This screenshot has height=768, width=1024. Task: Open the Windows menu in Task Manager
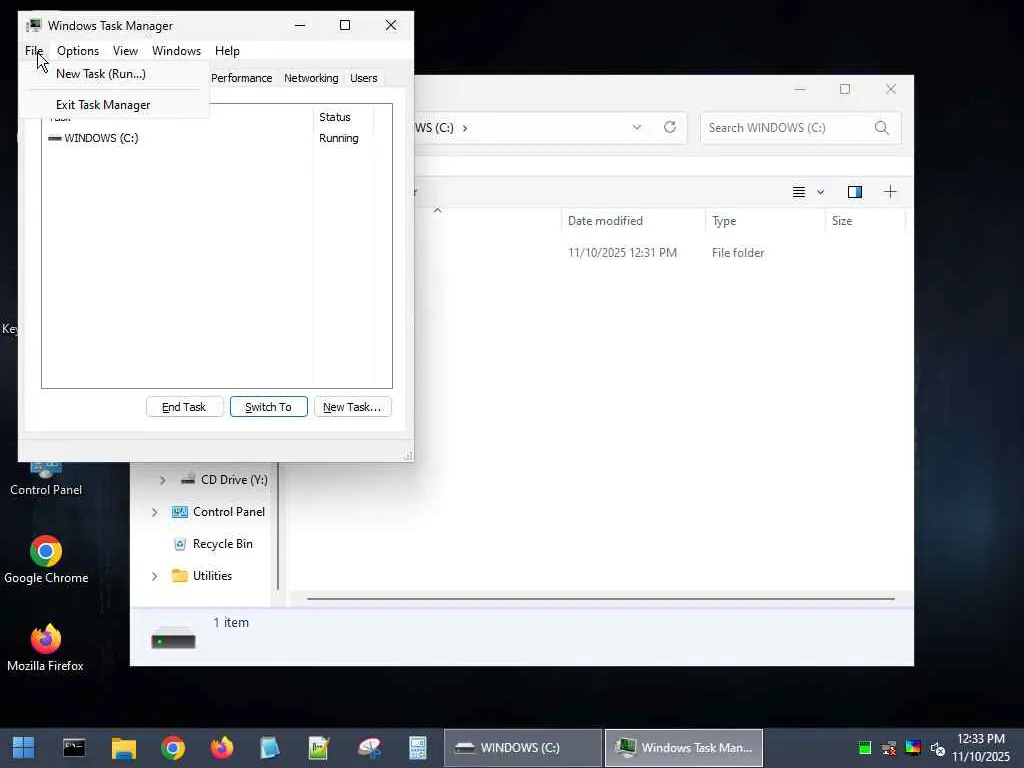pos(176,51)
